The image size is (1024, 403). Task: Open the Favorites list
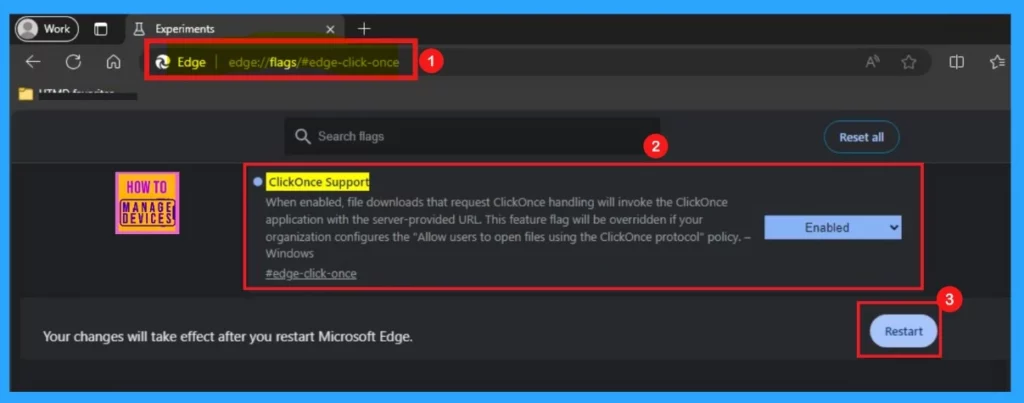(997, 62)
